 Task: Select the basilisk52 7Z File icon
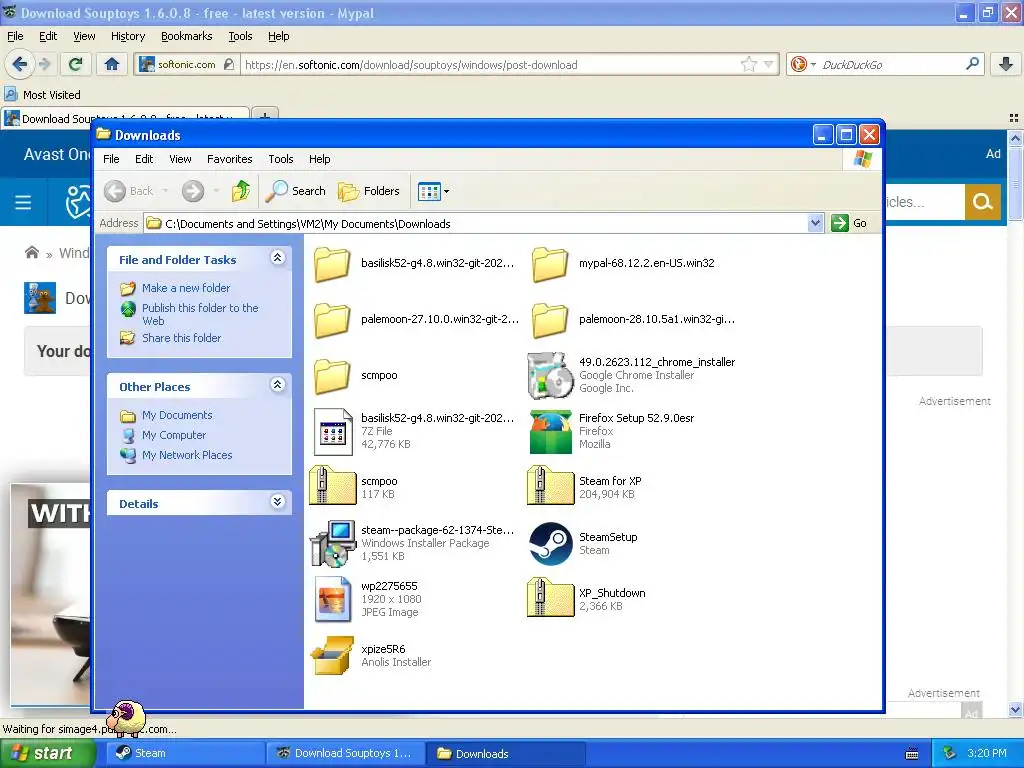pyautogui.click(x=332, y=432)
